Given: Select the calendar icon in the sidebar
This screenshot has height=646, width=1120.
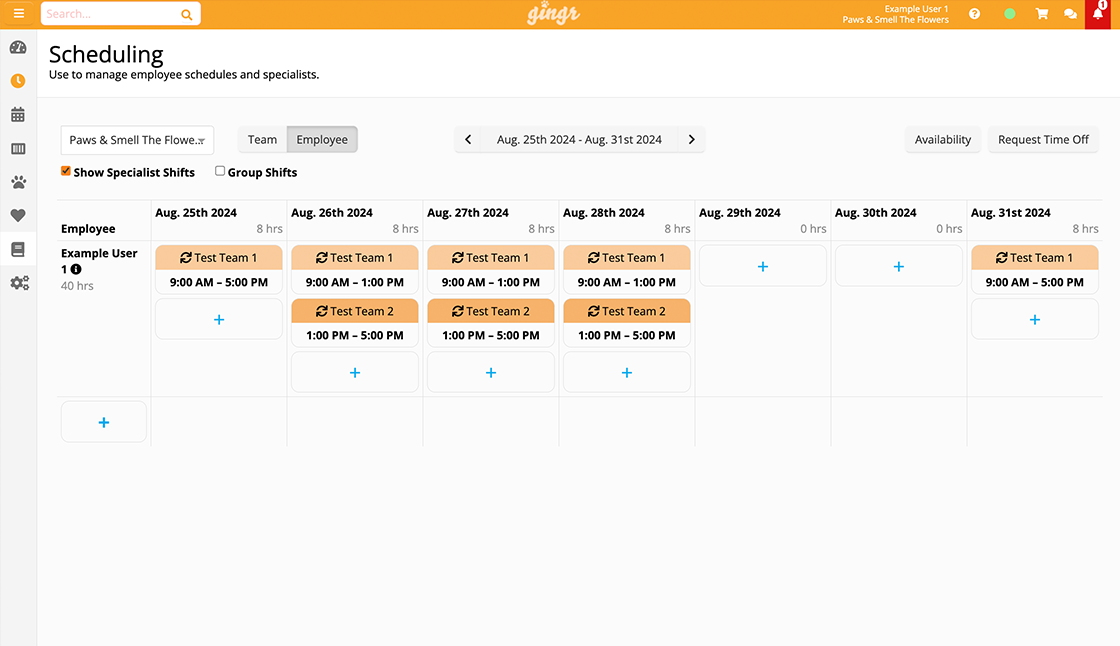Looking at the screenshot, I should 18,114.
